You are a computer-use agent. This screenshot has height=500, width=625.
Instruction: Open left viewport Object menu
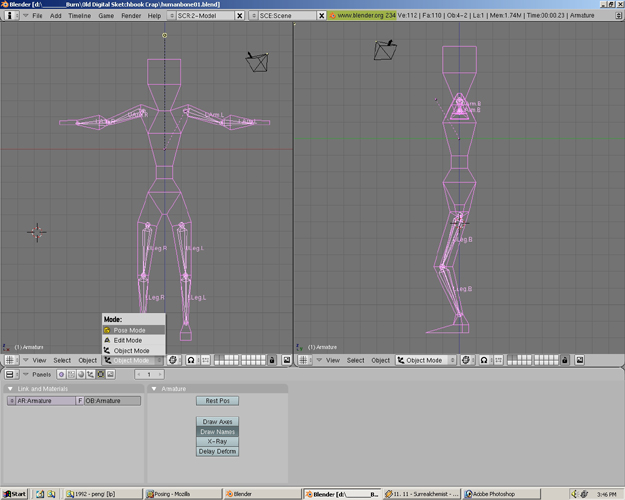tap(88, 360)
